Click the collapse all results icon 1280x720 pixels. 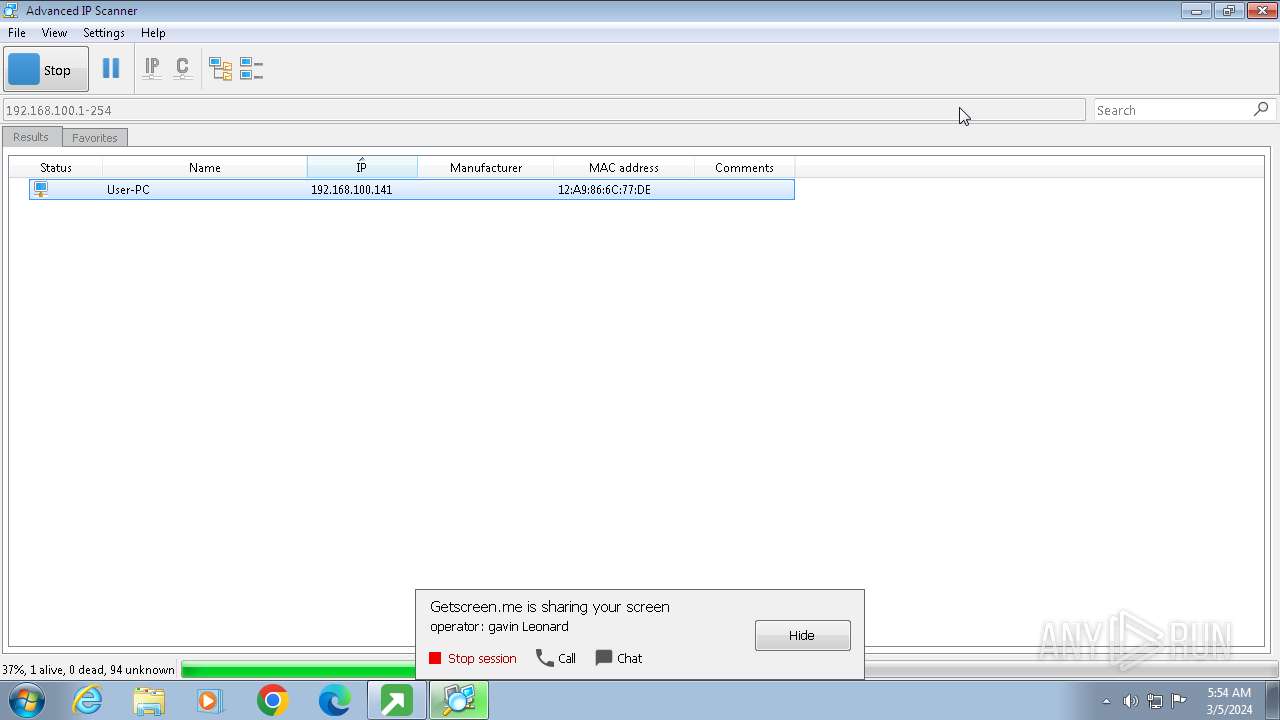tap(251, 69)
